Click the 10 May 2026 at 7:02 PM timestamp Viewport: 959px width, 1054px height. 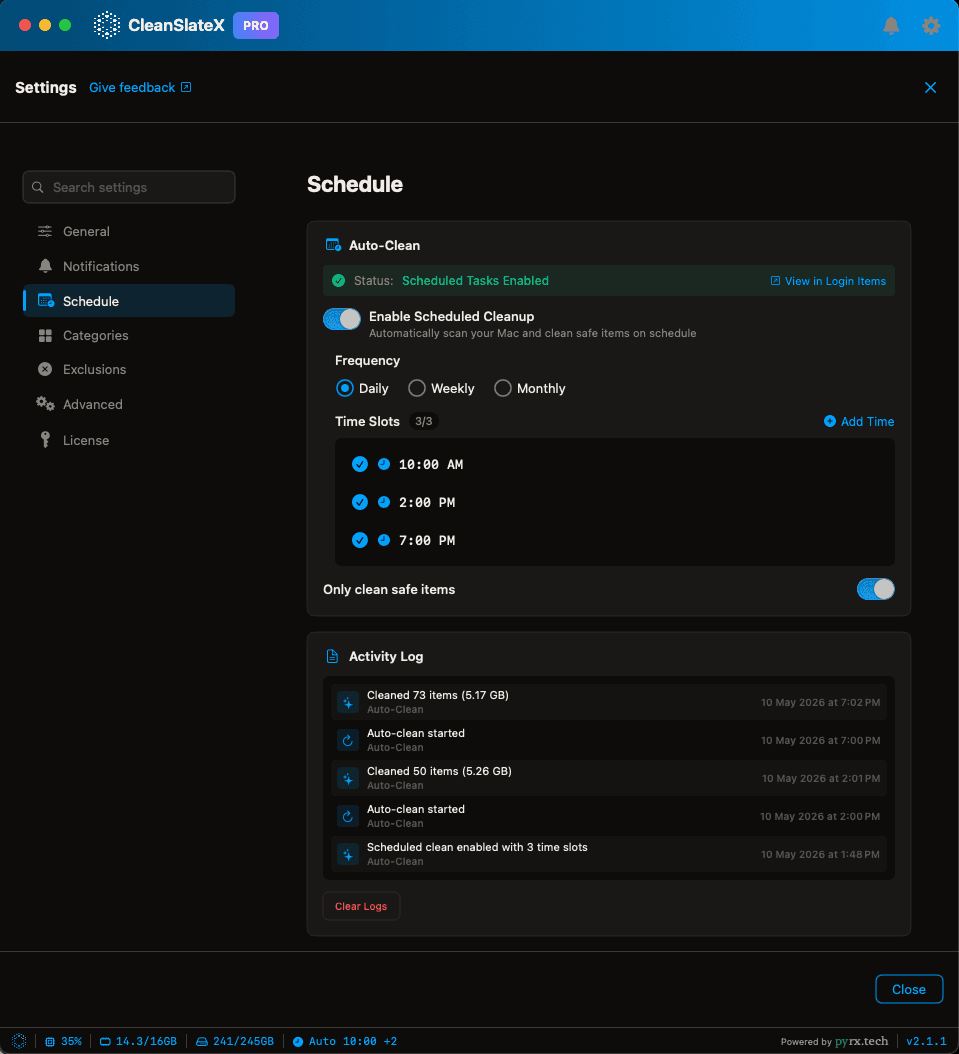point(821,702)
